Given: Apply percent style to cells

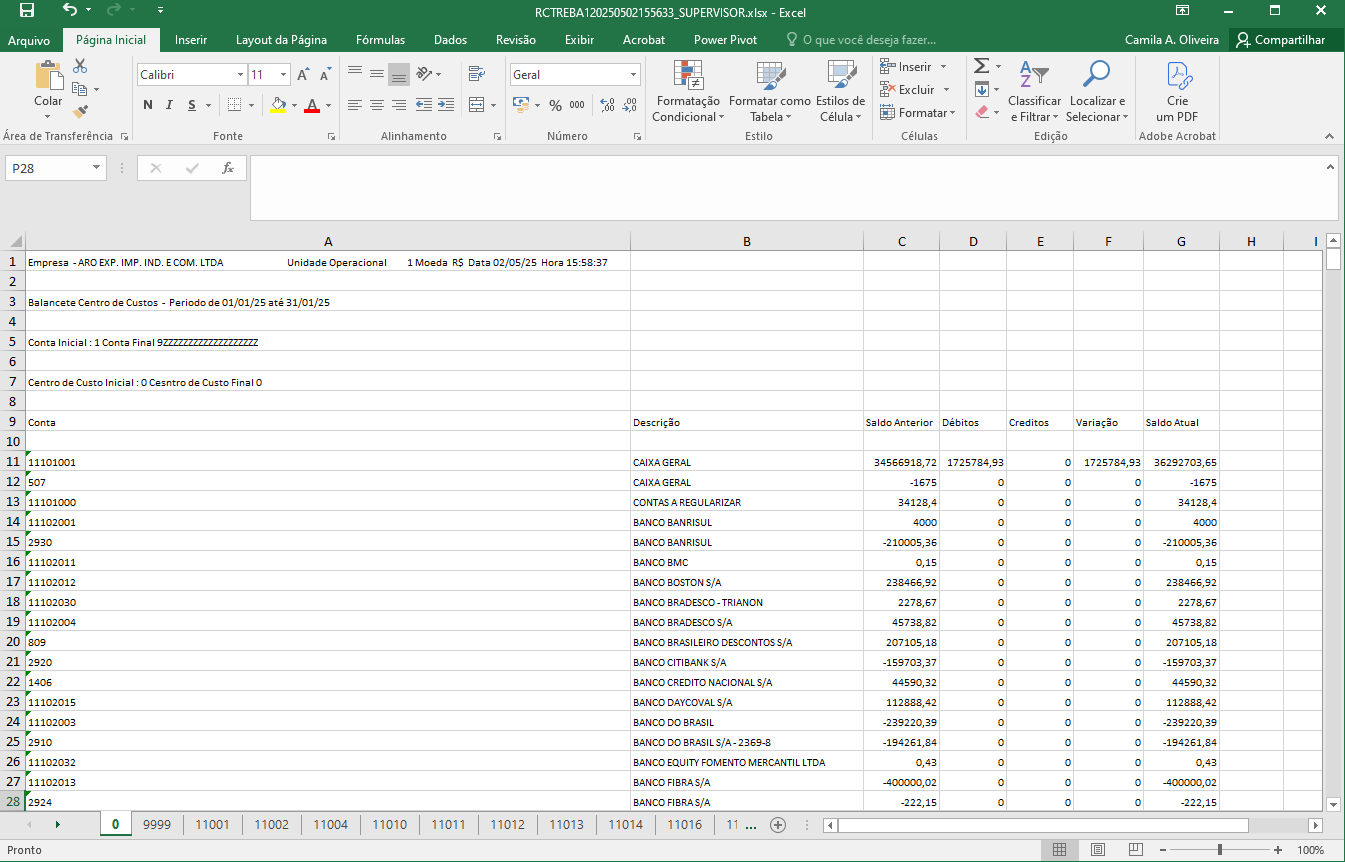Looking at the screenshot, I should [x=556, y=105].
